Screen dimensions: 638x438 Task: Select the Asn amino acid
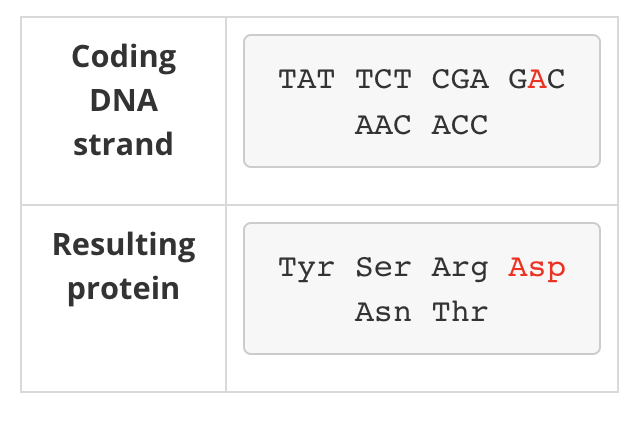(383, 313)
